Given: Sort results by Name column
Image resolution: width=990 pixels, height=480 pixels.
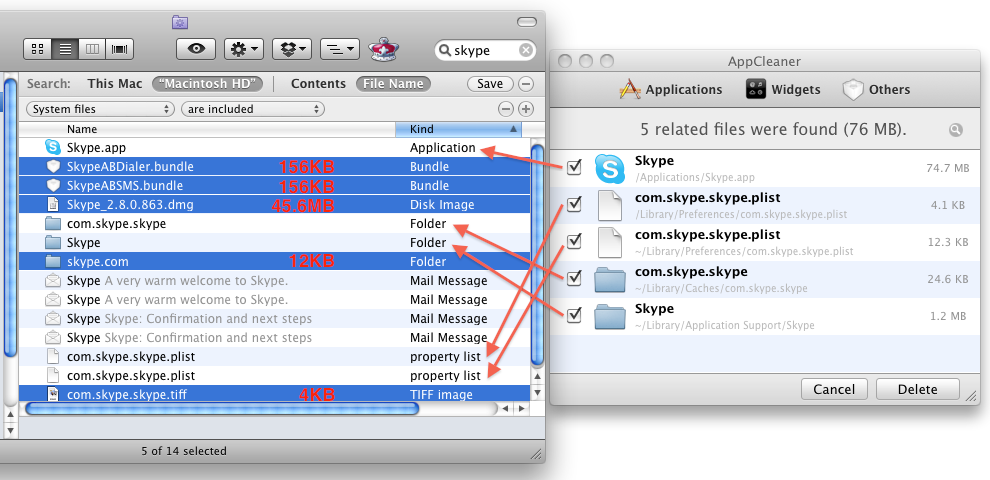Looking at the screenshot, I should tap(207, 129).
